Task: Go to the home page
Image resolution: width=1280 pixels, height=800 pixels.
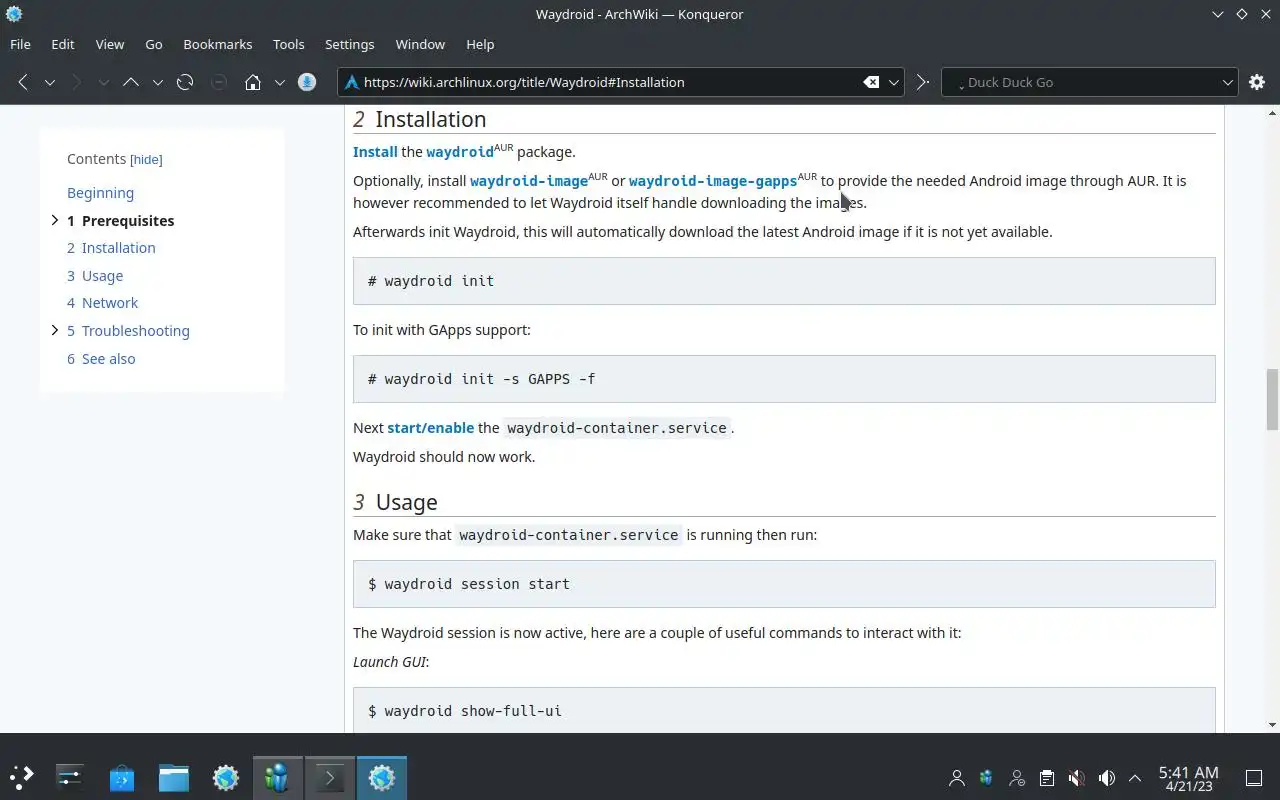Action: [x=253, y=82]
